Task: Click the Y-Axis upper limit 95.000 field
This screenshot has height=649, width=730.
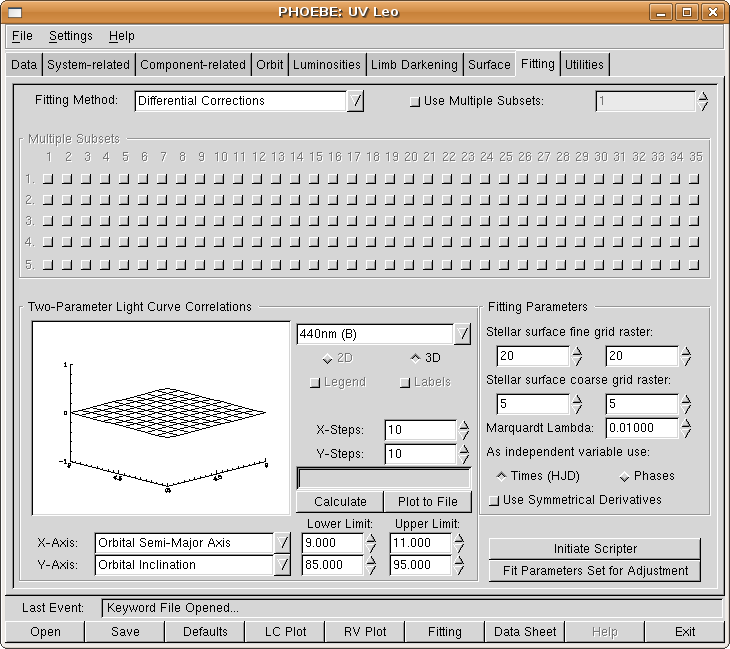Action: (x=420, y=565)
